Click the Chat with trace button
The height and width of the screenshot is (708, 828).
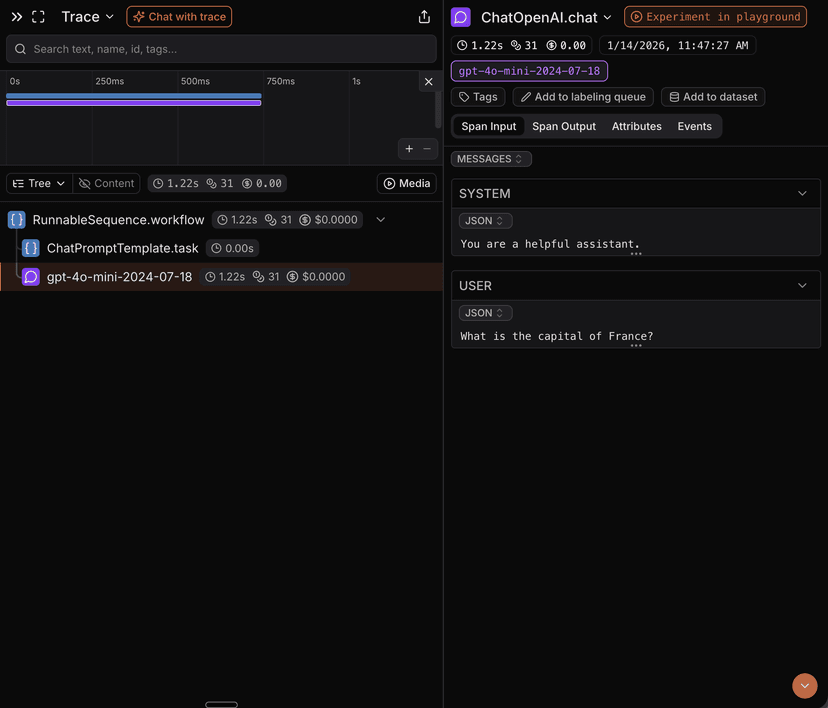(178, 16)
